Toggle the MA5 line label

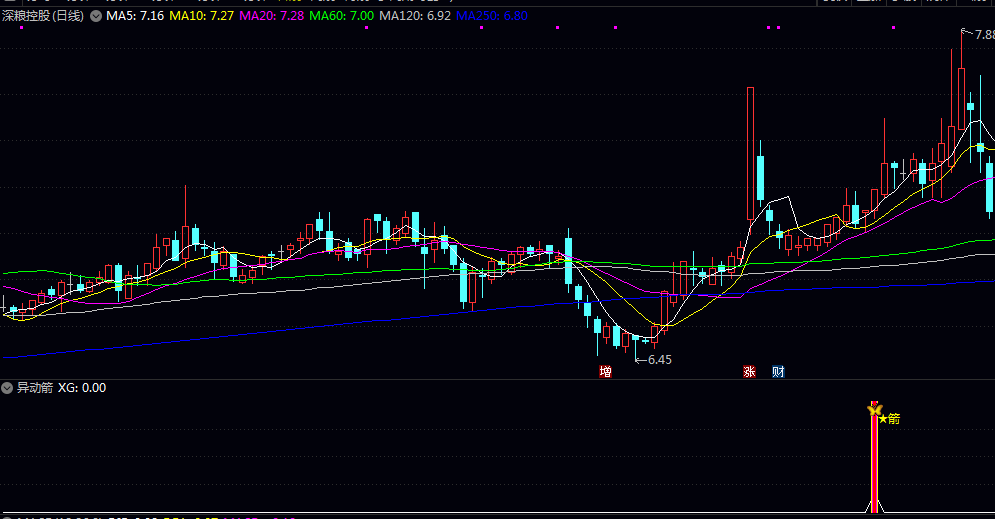pyautogui.click(x=135, y=16)
